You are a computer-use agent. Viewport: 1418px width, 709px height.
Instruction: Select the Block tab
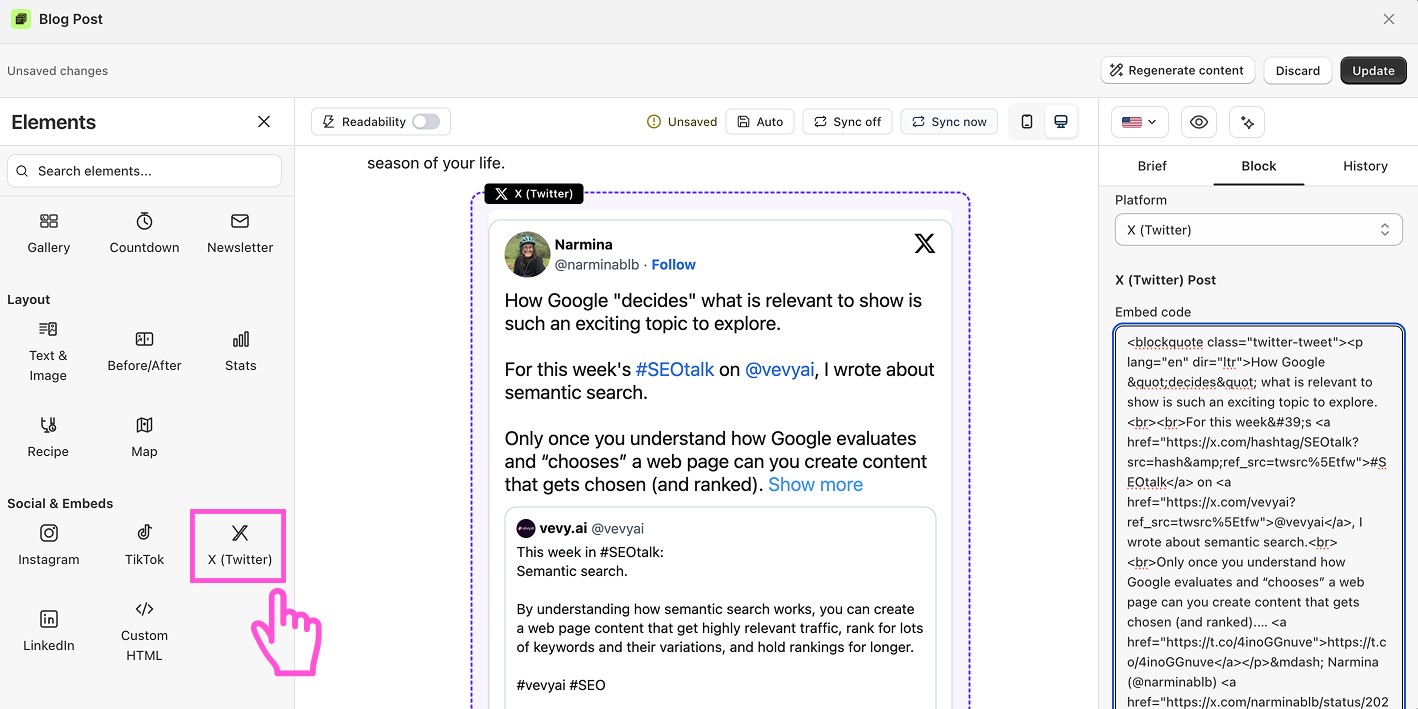[1258, 166]
